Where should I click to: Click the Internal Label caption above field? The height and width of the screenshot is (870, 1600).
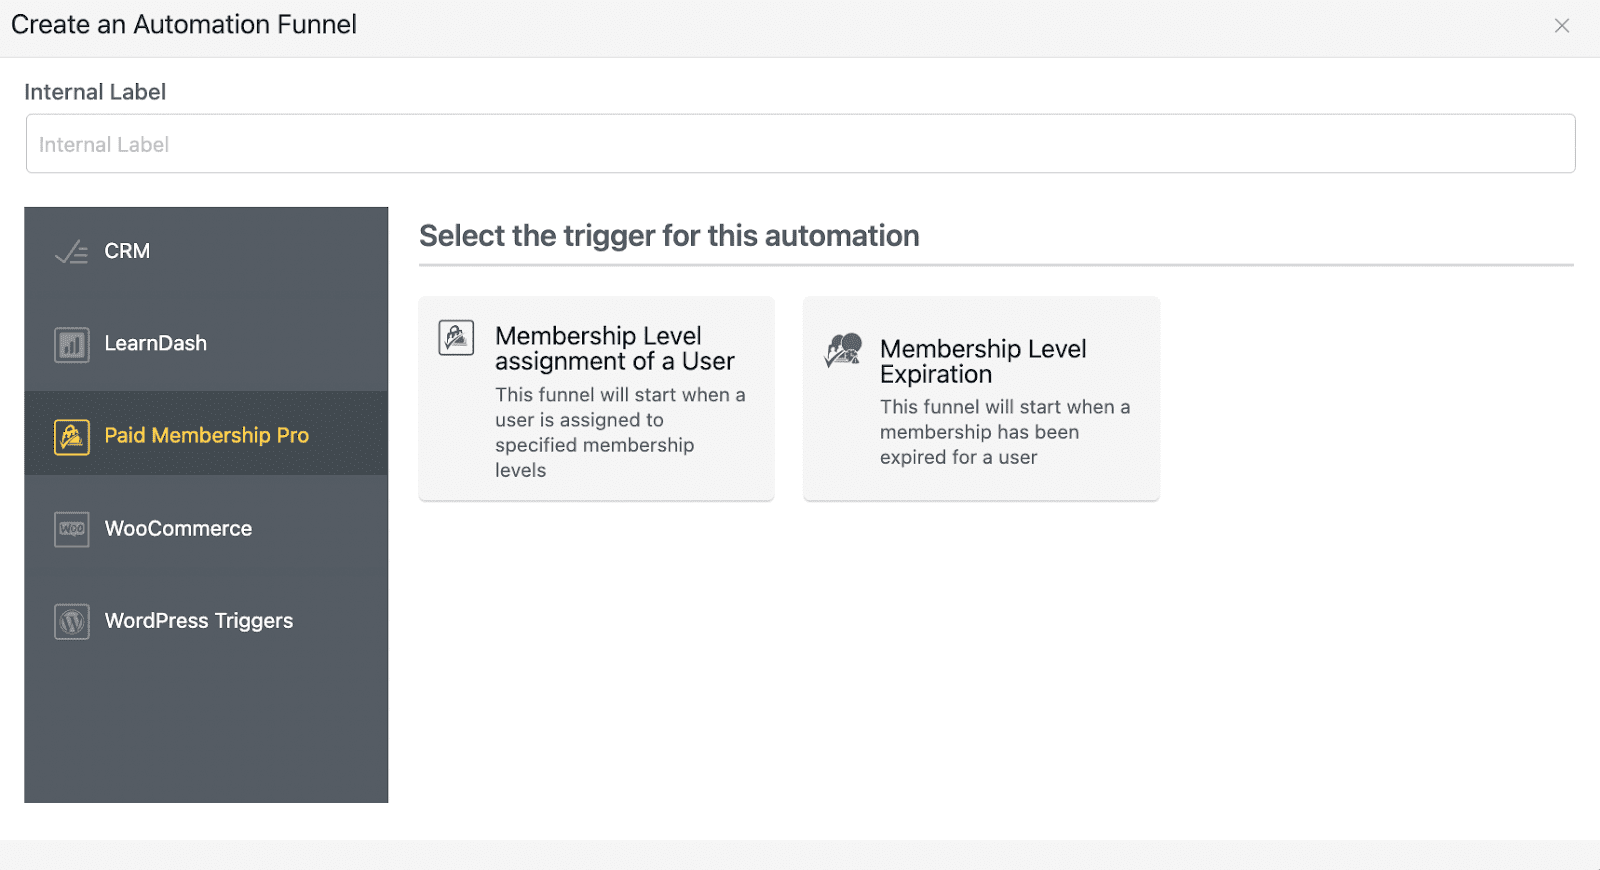point(95,92)
